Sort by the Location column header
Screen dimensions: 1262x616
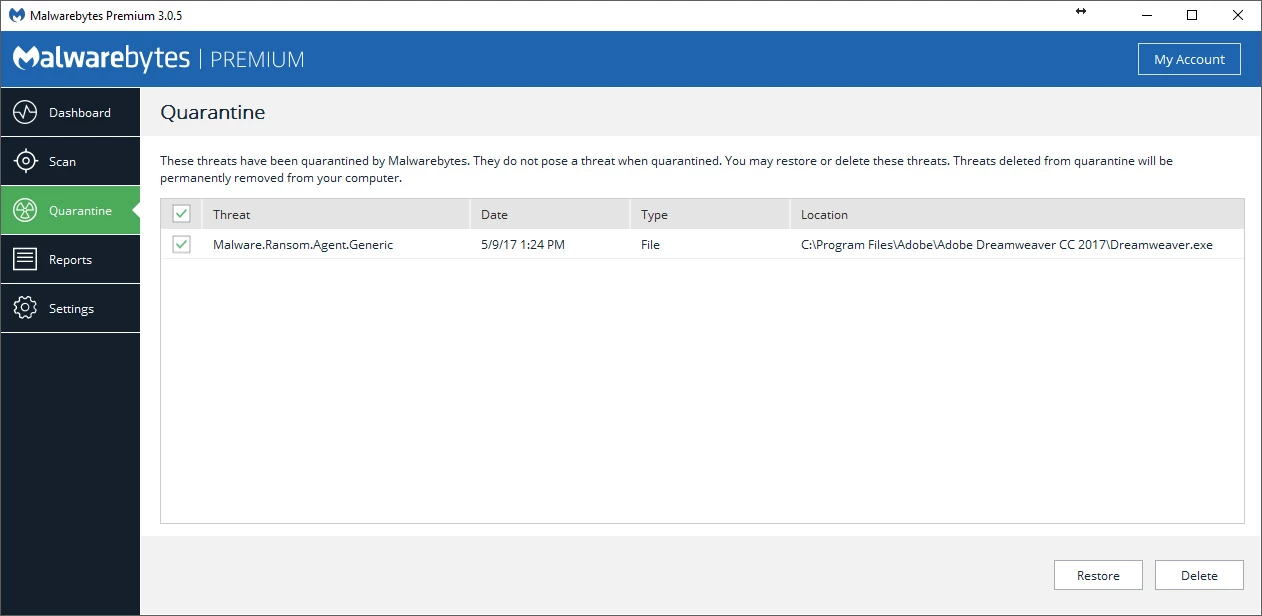click(x=1017, y=214)
